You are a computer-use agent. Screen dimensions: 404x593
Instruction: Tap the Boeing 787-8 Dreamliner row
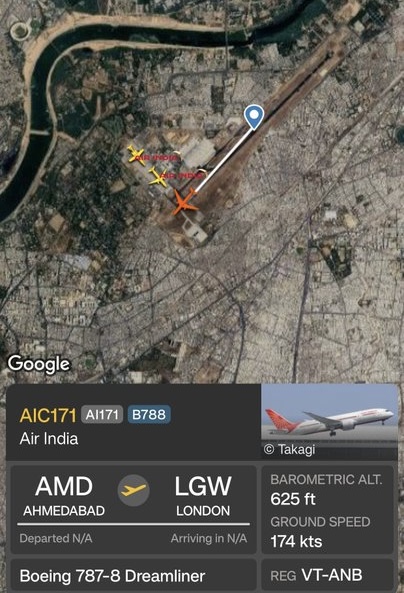click(x=132, y=576)
